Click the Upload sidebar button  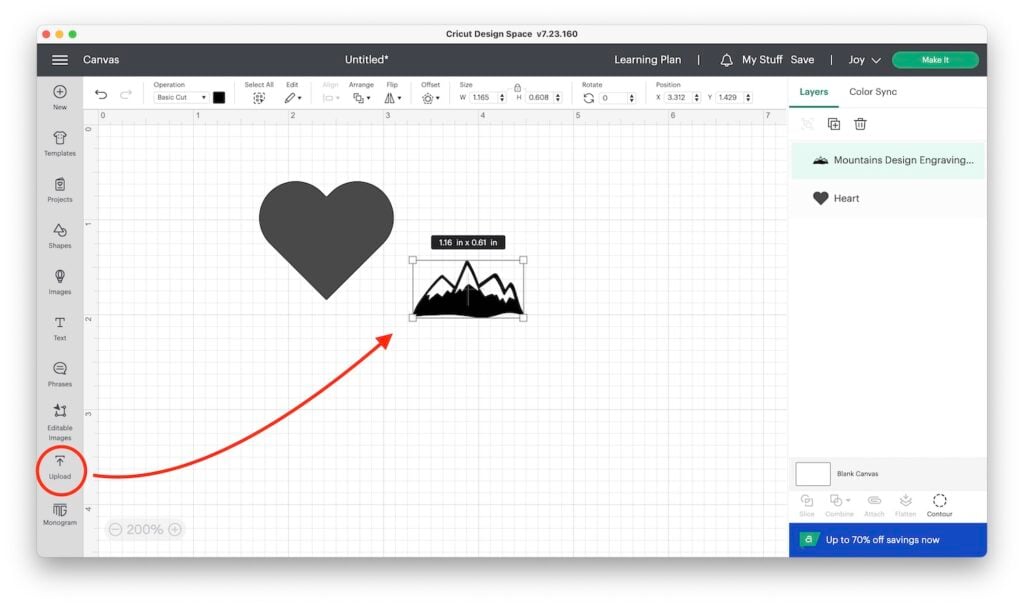coord(59,468)
